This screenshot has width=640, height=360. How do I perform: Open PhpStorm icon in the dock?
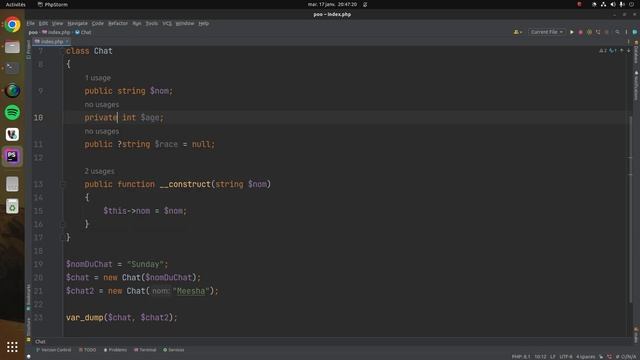point(12,156)
